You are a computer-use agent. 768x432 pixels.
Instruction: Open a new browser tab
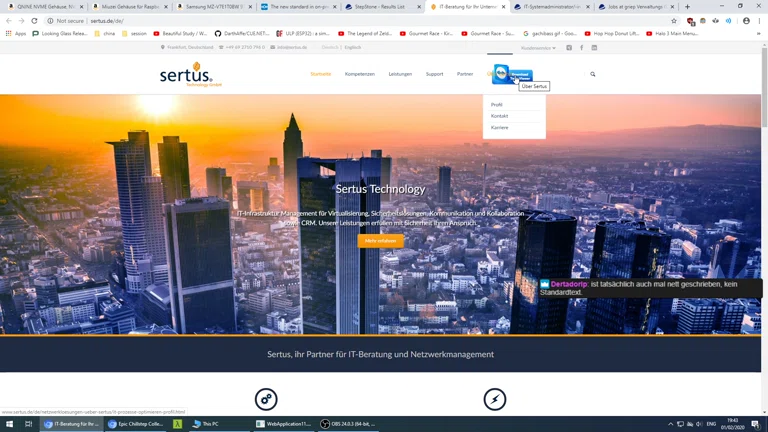click(687, 7)
